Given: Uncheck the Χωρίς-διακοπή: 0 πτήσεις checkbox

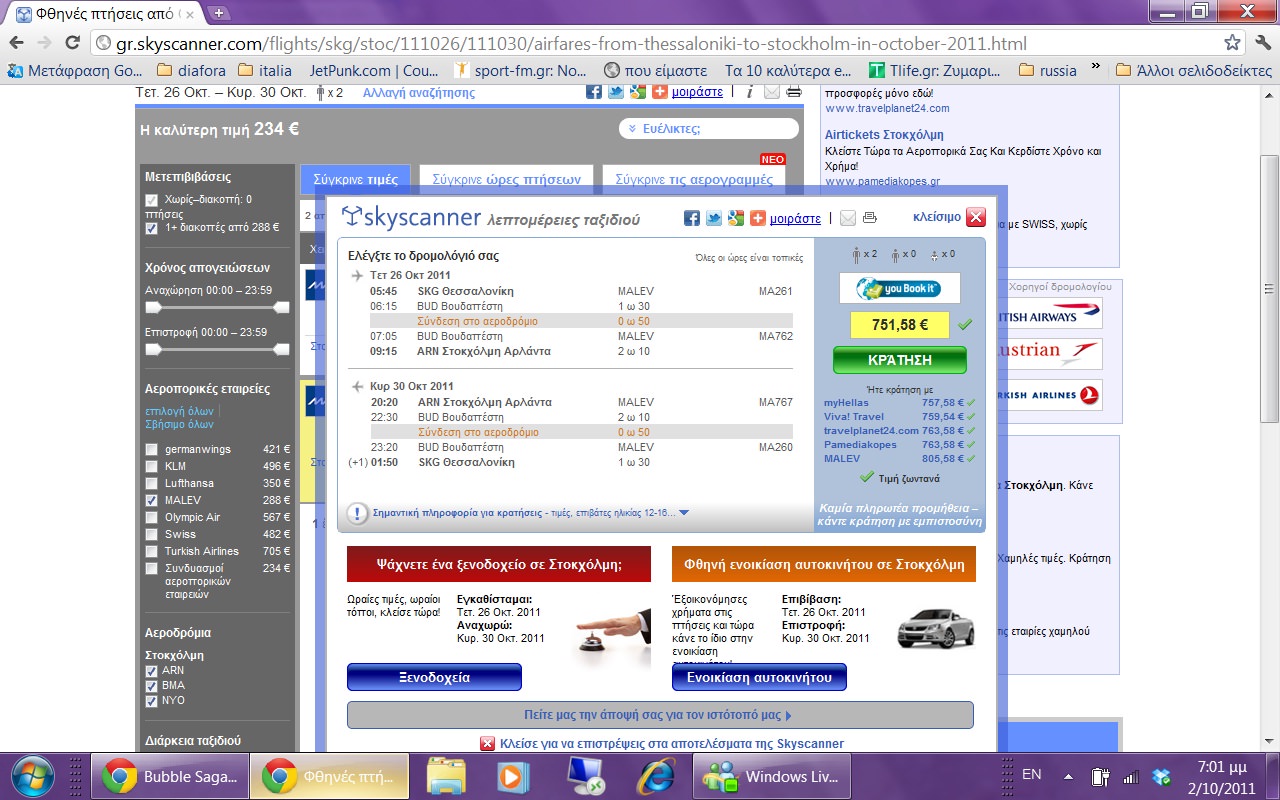Looking at the screenshot, I should (x=152, y=200).
